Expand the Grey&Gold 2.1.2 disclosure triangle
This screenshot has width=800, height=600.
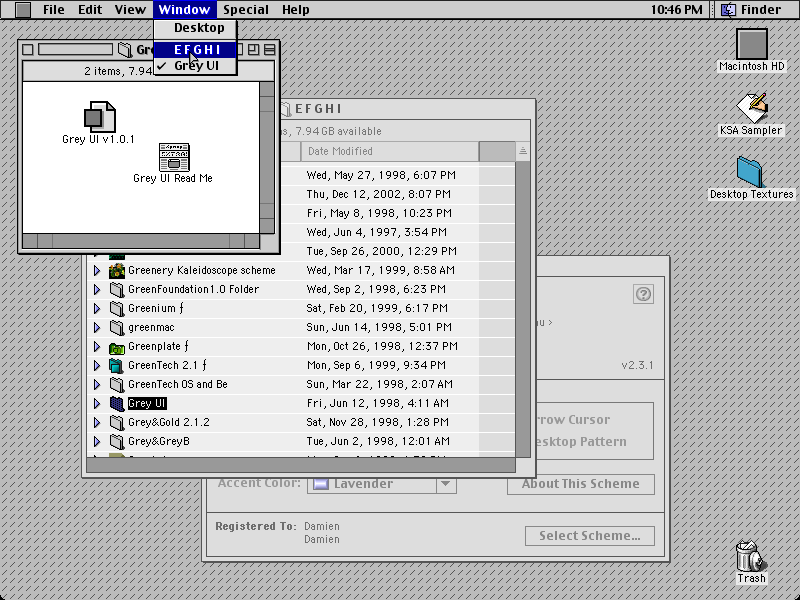tap(97, 422)
